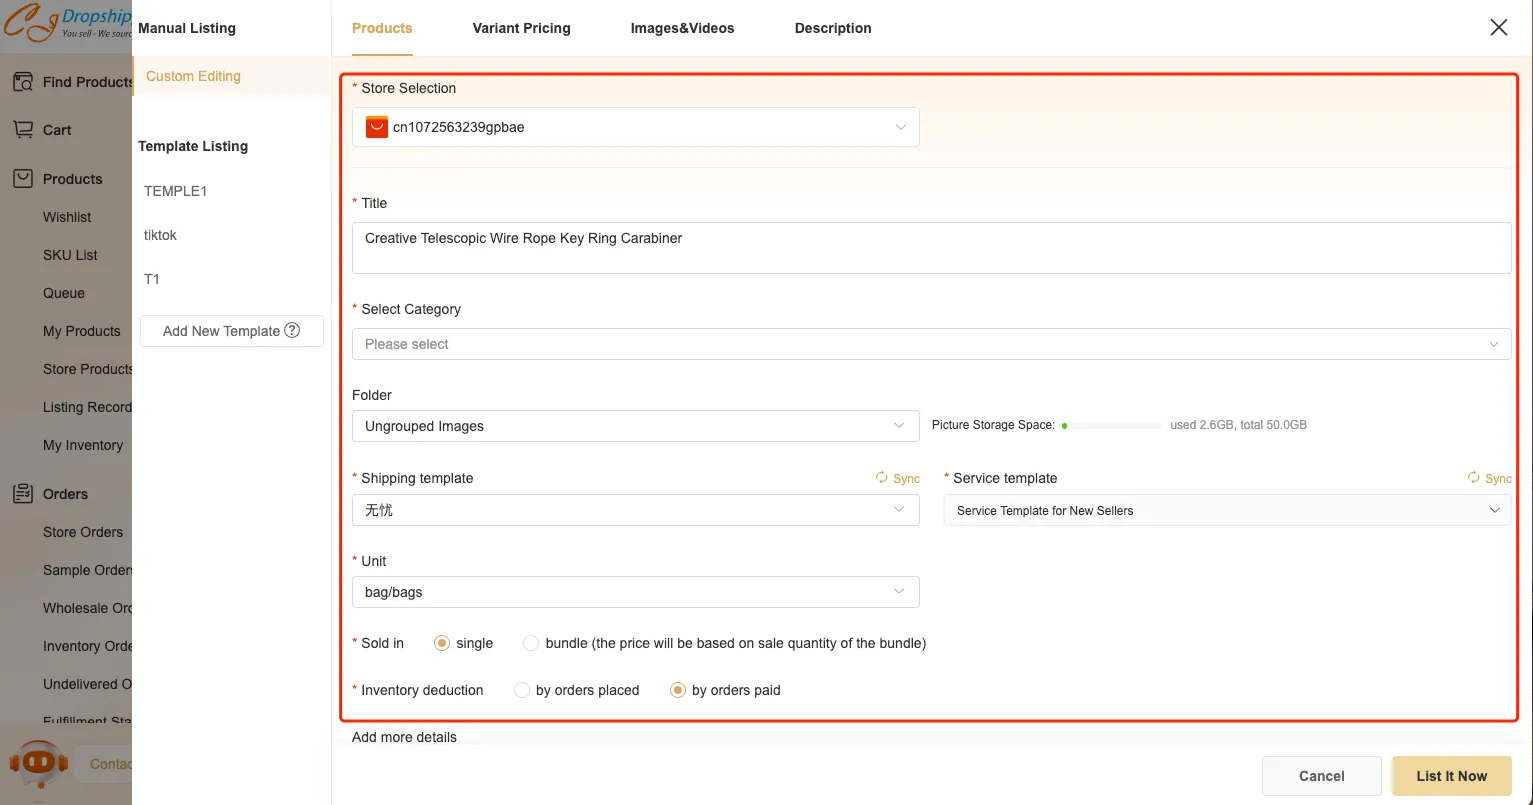
Task: Click the Cancel button
Action: (x=1321, y=776)
